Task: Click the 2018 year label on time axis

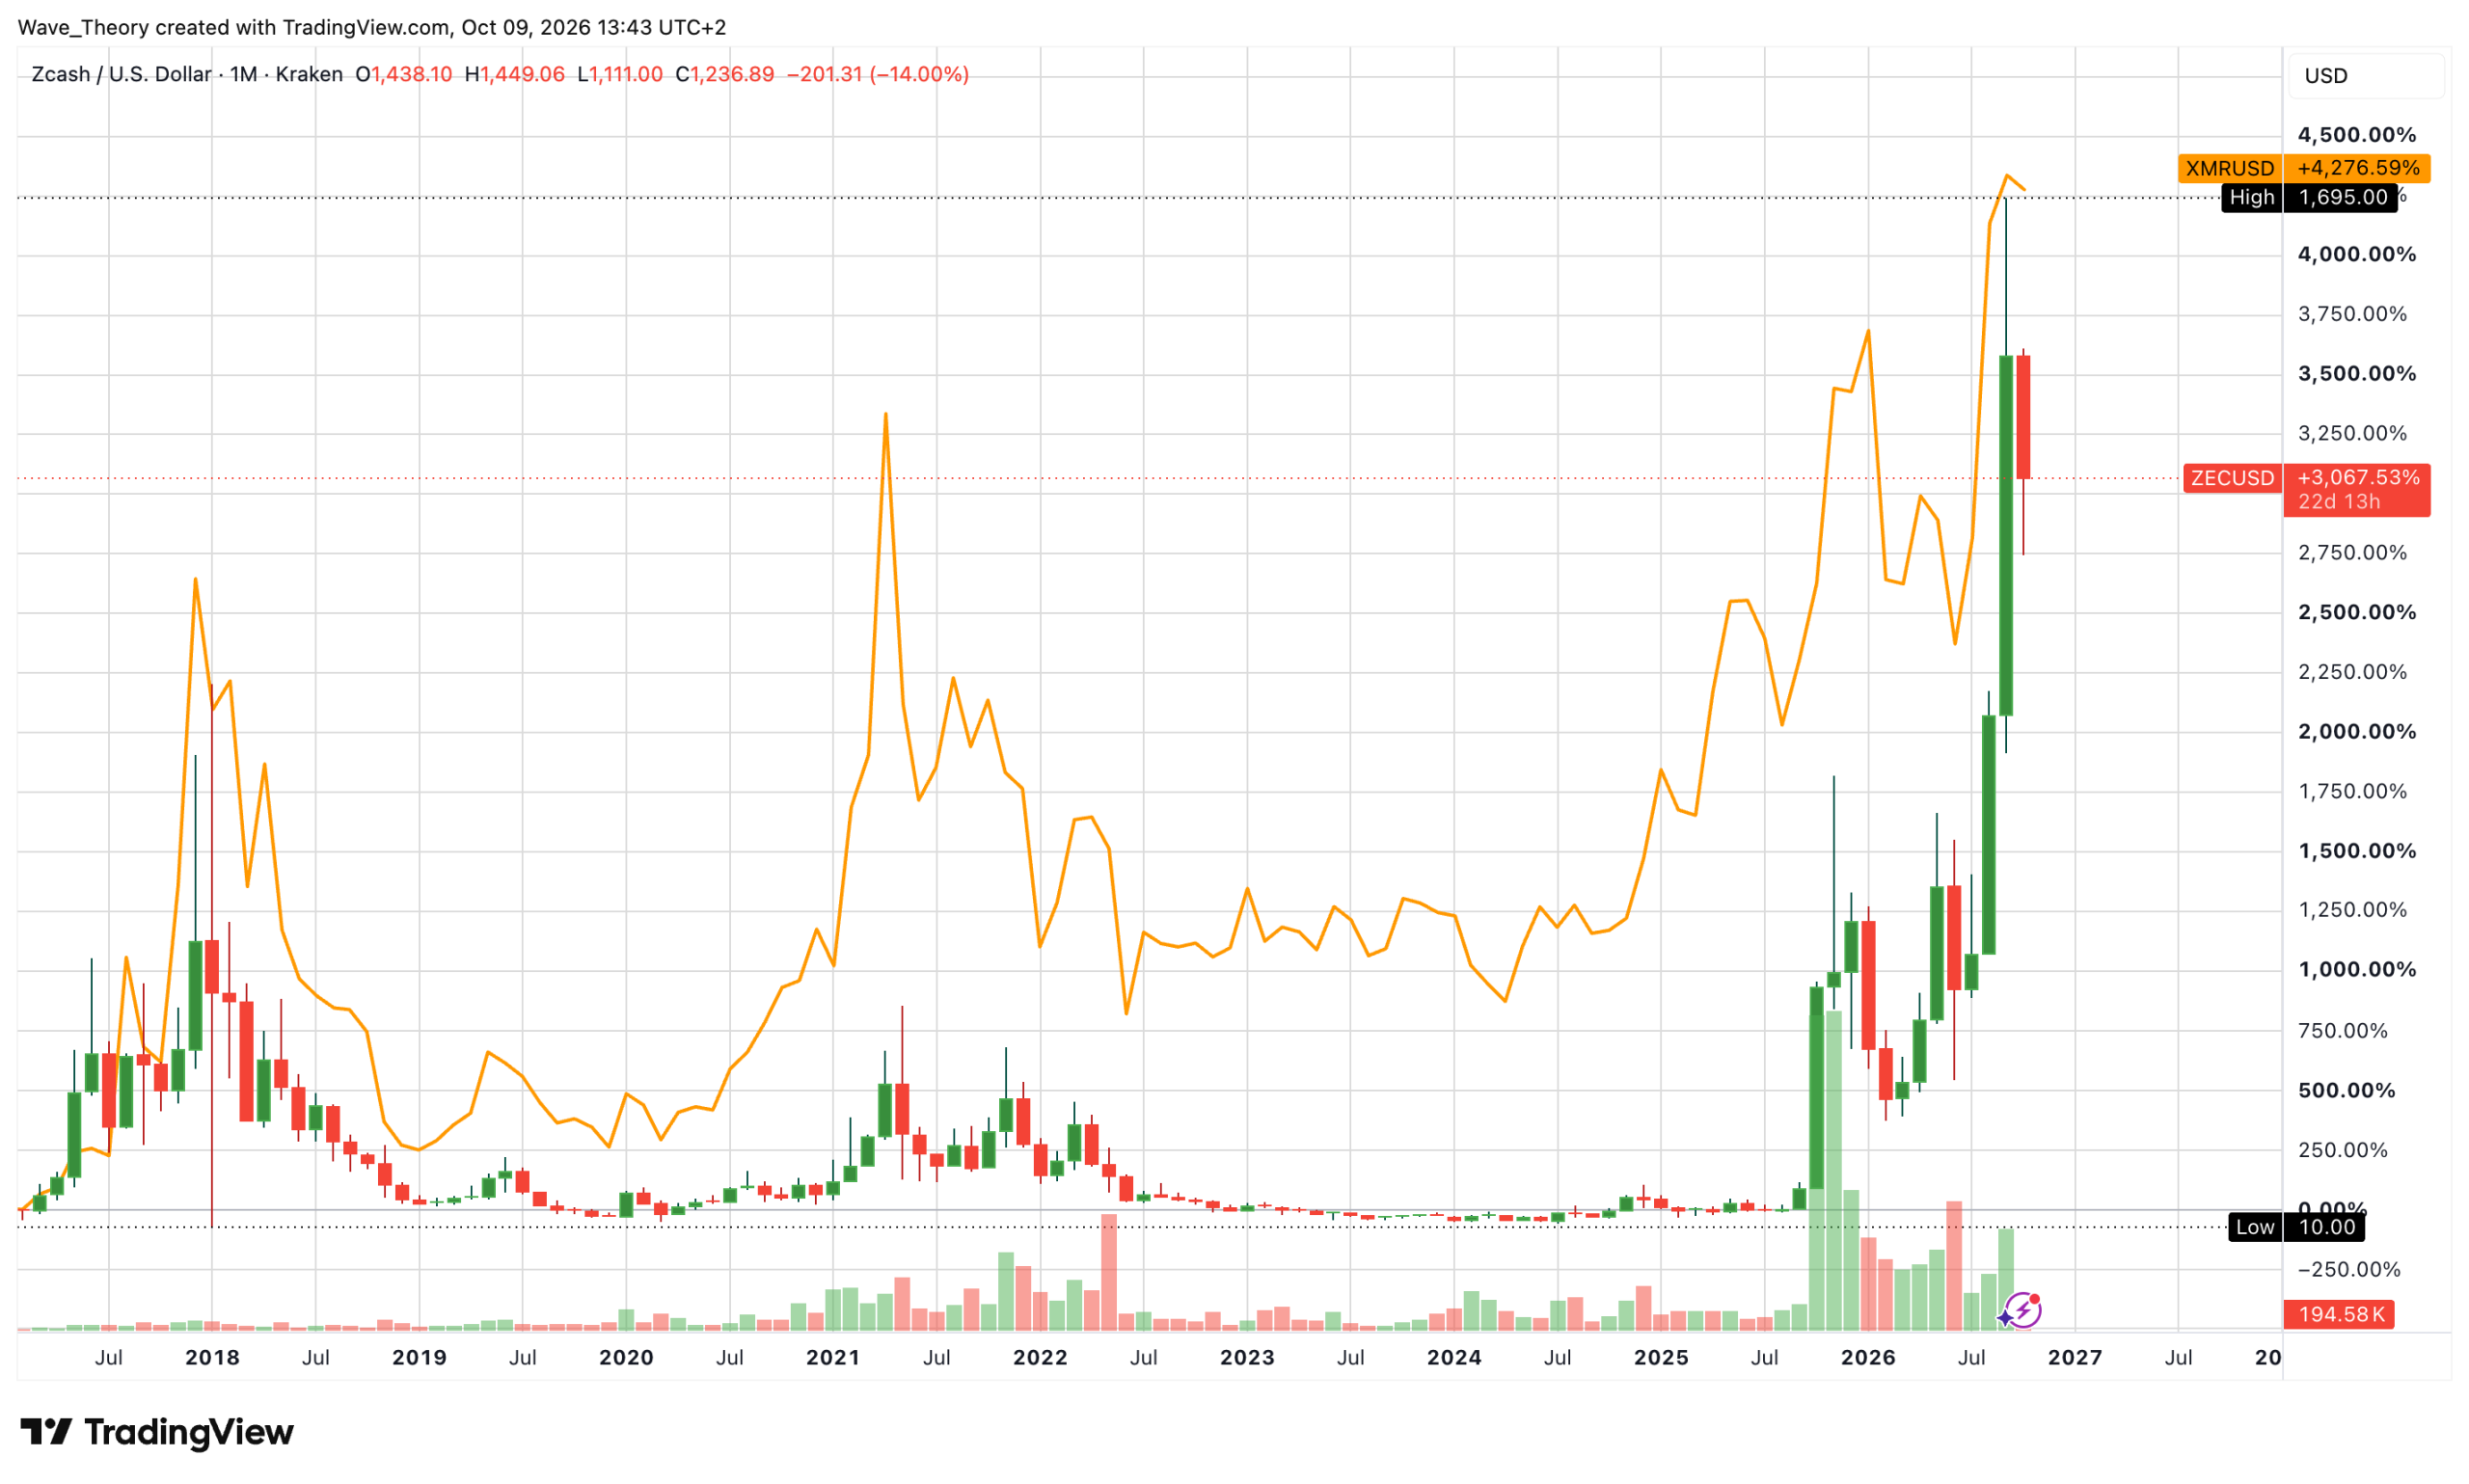Action: click(212, 1357)
